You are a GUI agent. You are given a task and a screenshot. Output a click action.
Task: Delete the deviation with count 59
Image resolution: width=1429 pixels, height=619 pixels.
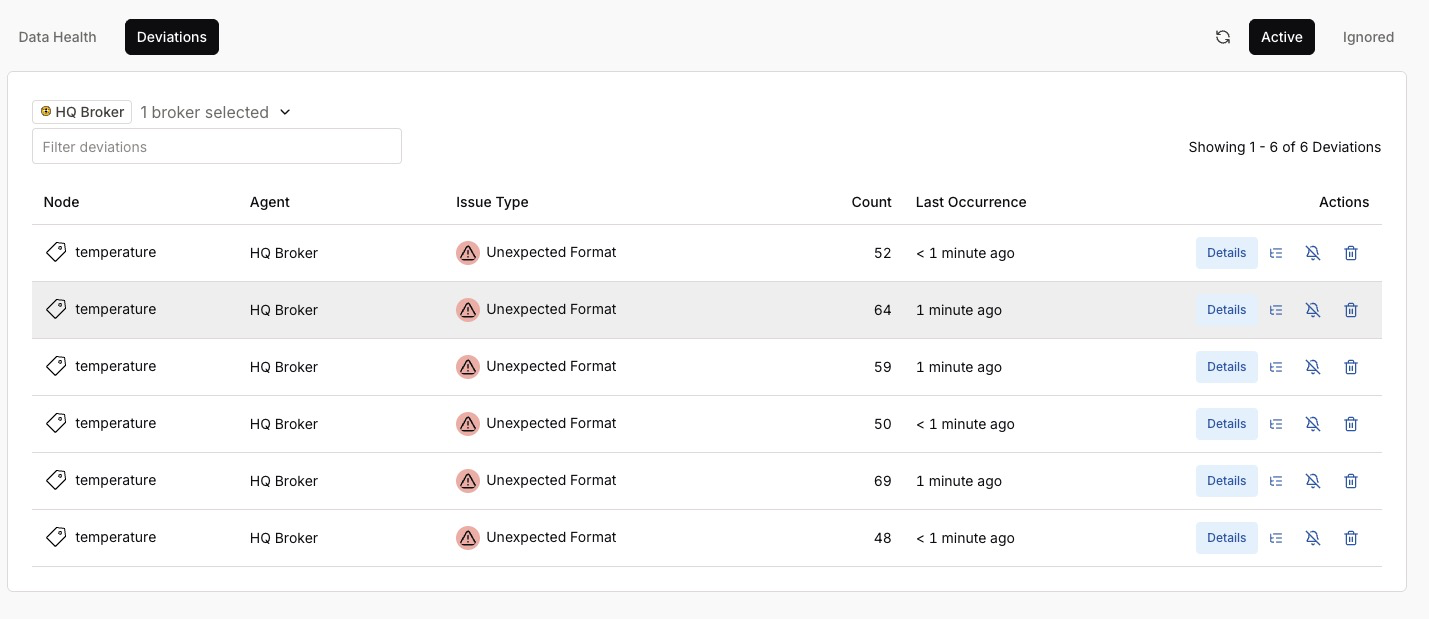coord(1351,367)
